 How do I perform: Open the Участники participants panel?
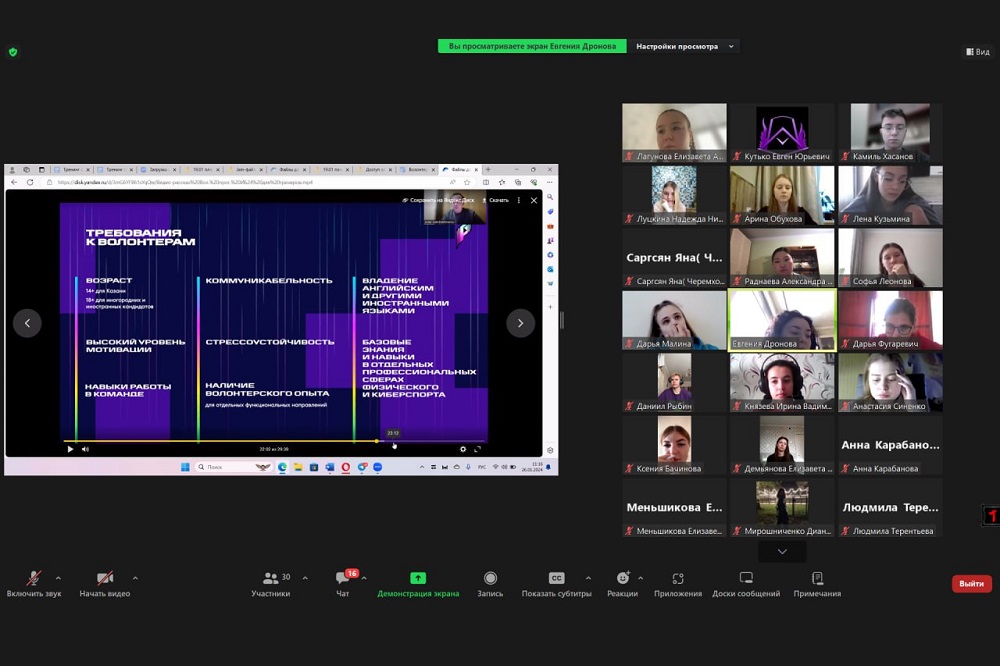[x=270, y=583]
